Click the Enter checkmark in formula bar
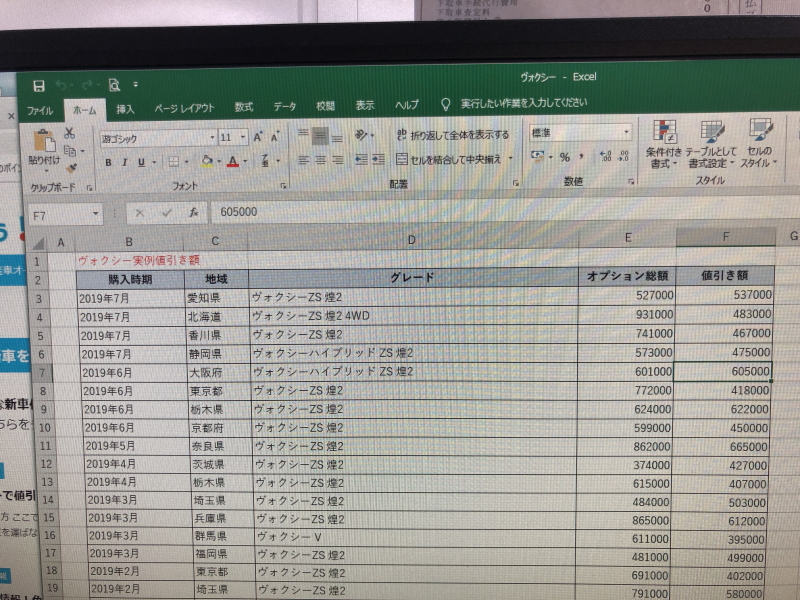The width and height of the screenshot is (800, 600). coord(166,213)
